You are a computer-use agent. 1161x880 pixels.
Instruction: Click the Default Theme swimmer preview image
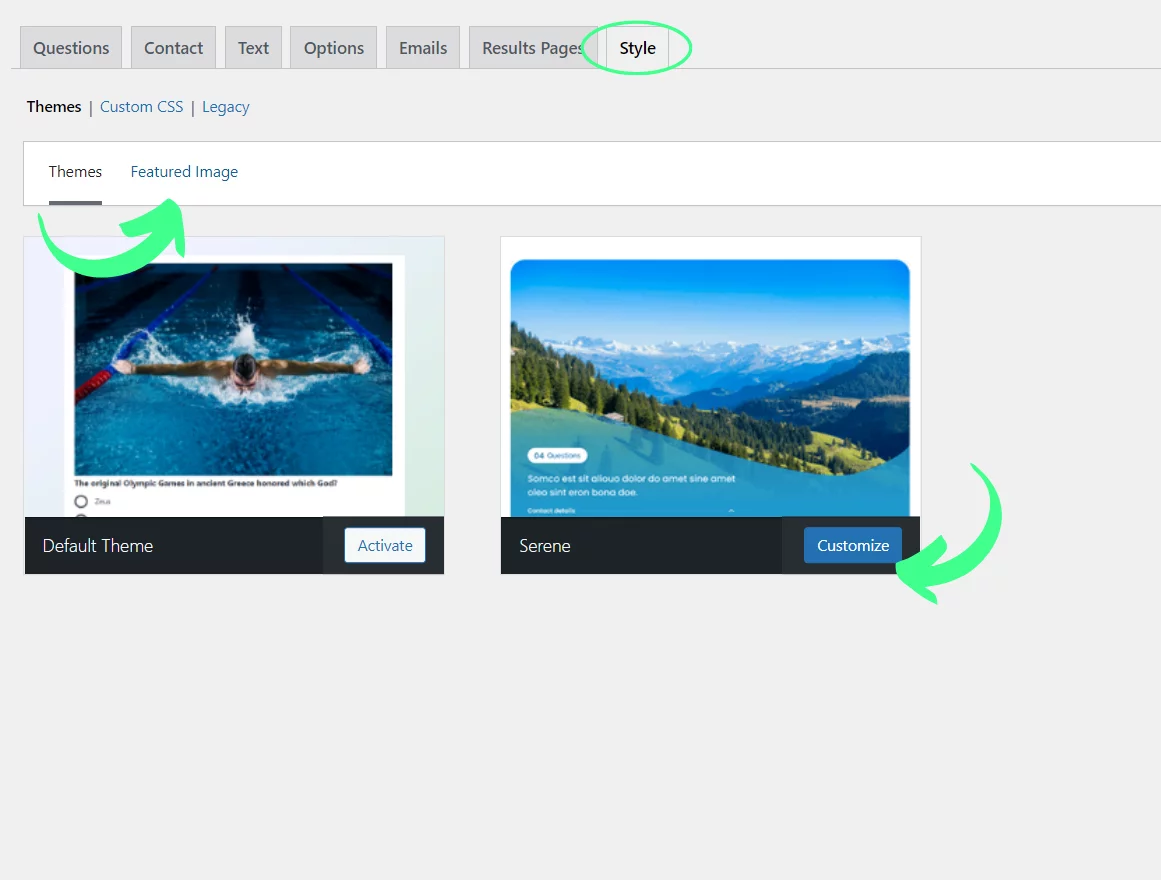pyautogui.click(x=233, y=368)
